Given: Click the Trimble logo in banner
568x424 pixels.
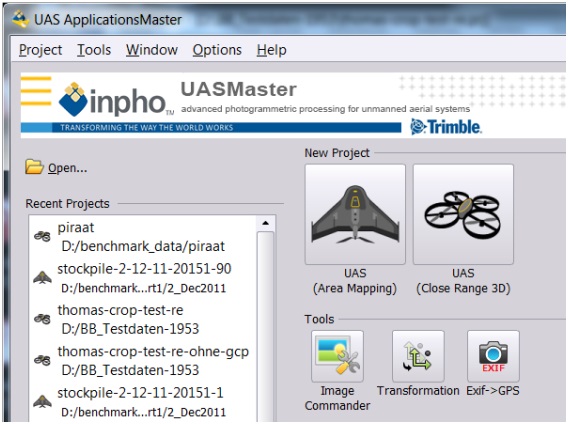Looking at the screenshot, I should [x=446, y=127].
